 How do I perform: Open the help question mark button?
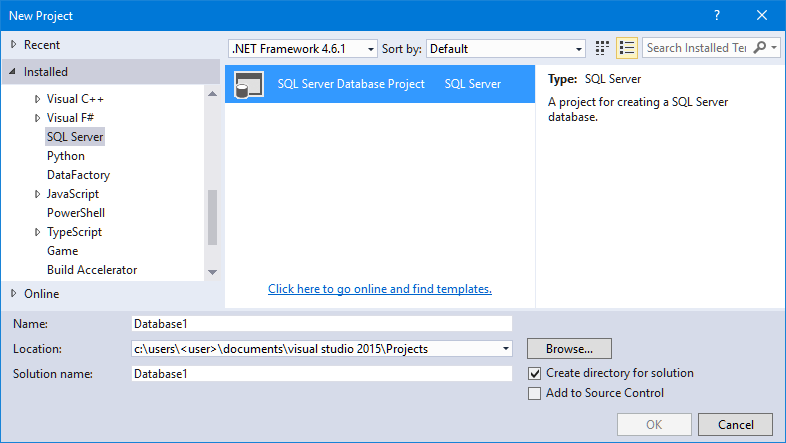717,16
